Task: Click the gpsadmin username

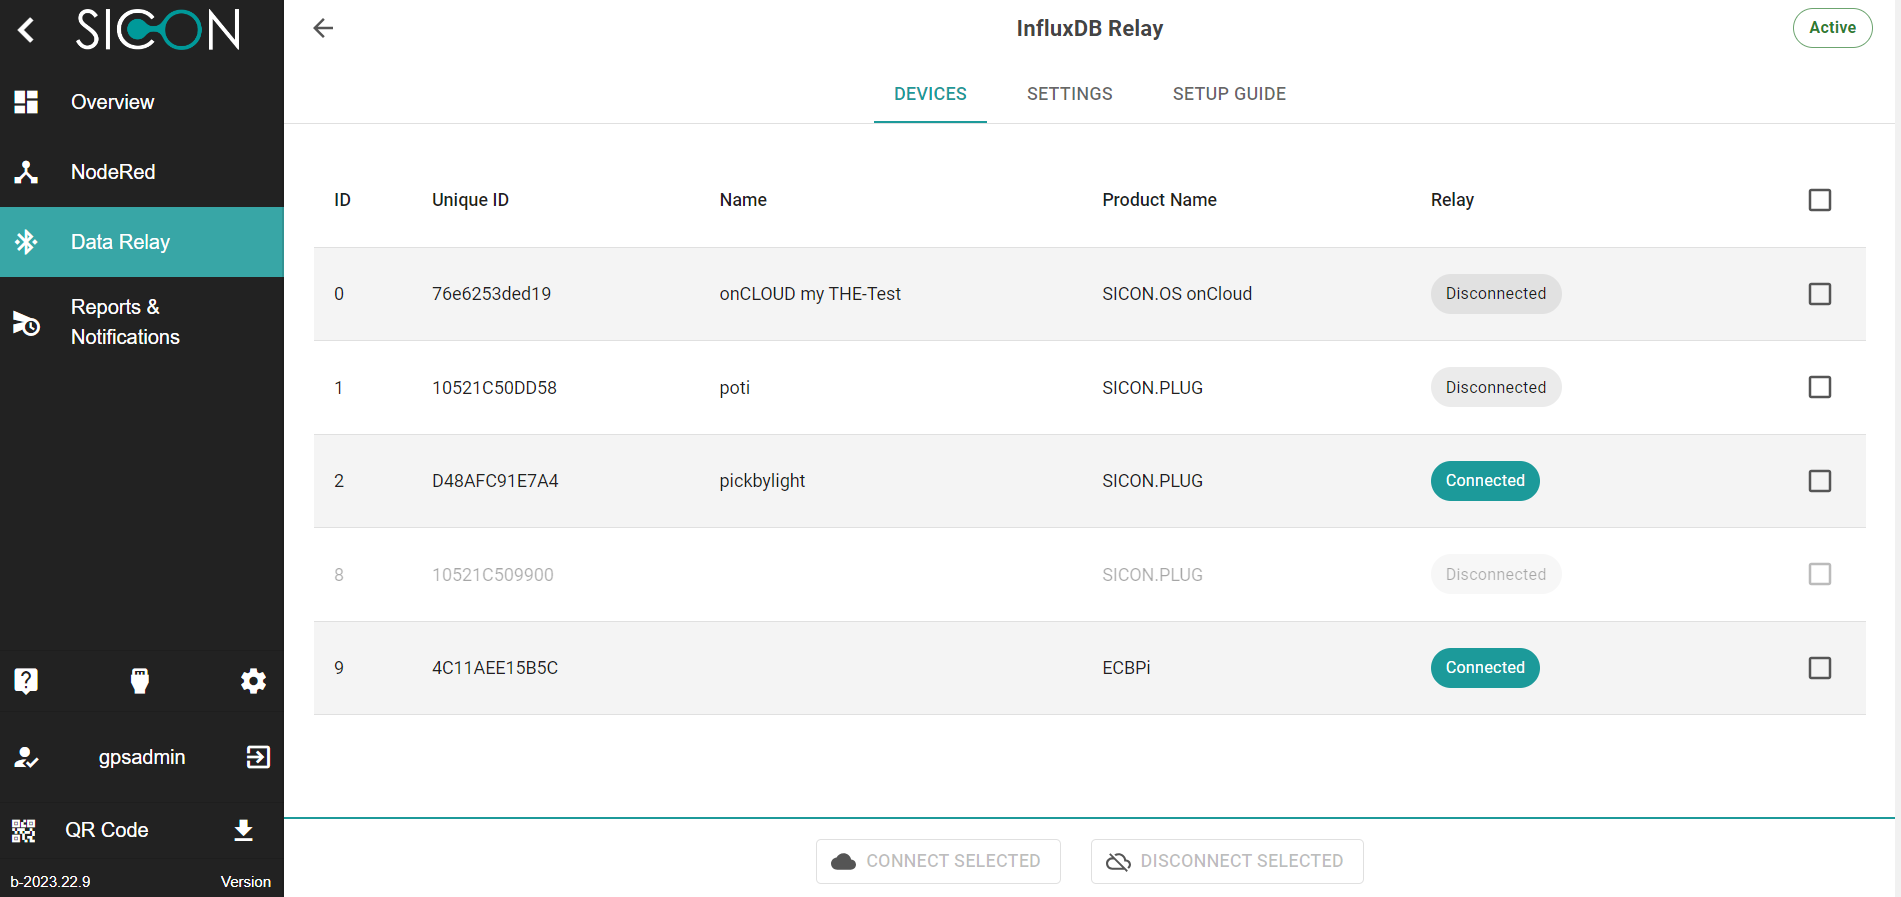Action: tap(142, 757)
